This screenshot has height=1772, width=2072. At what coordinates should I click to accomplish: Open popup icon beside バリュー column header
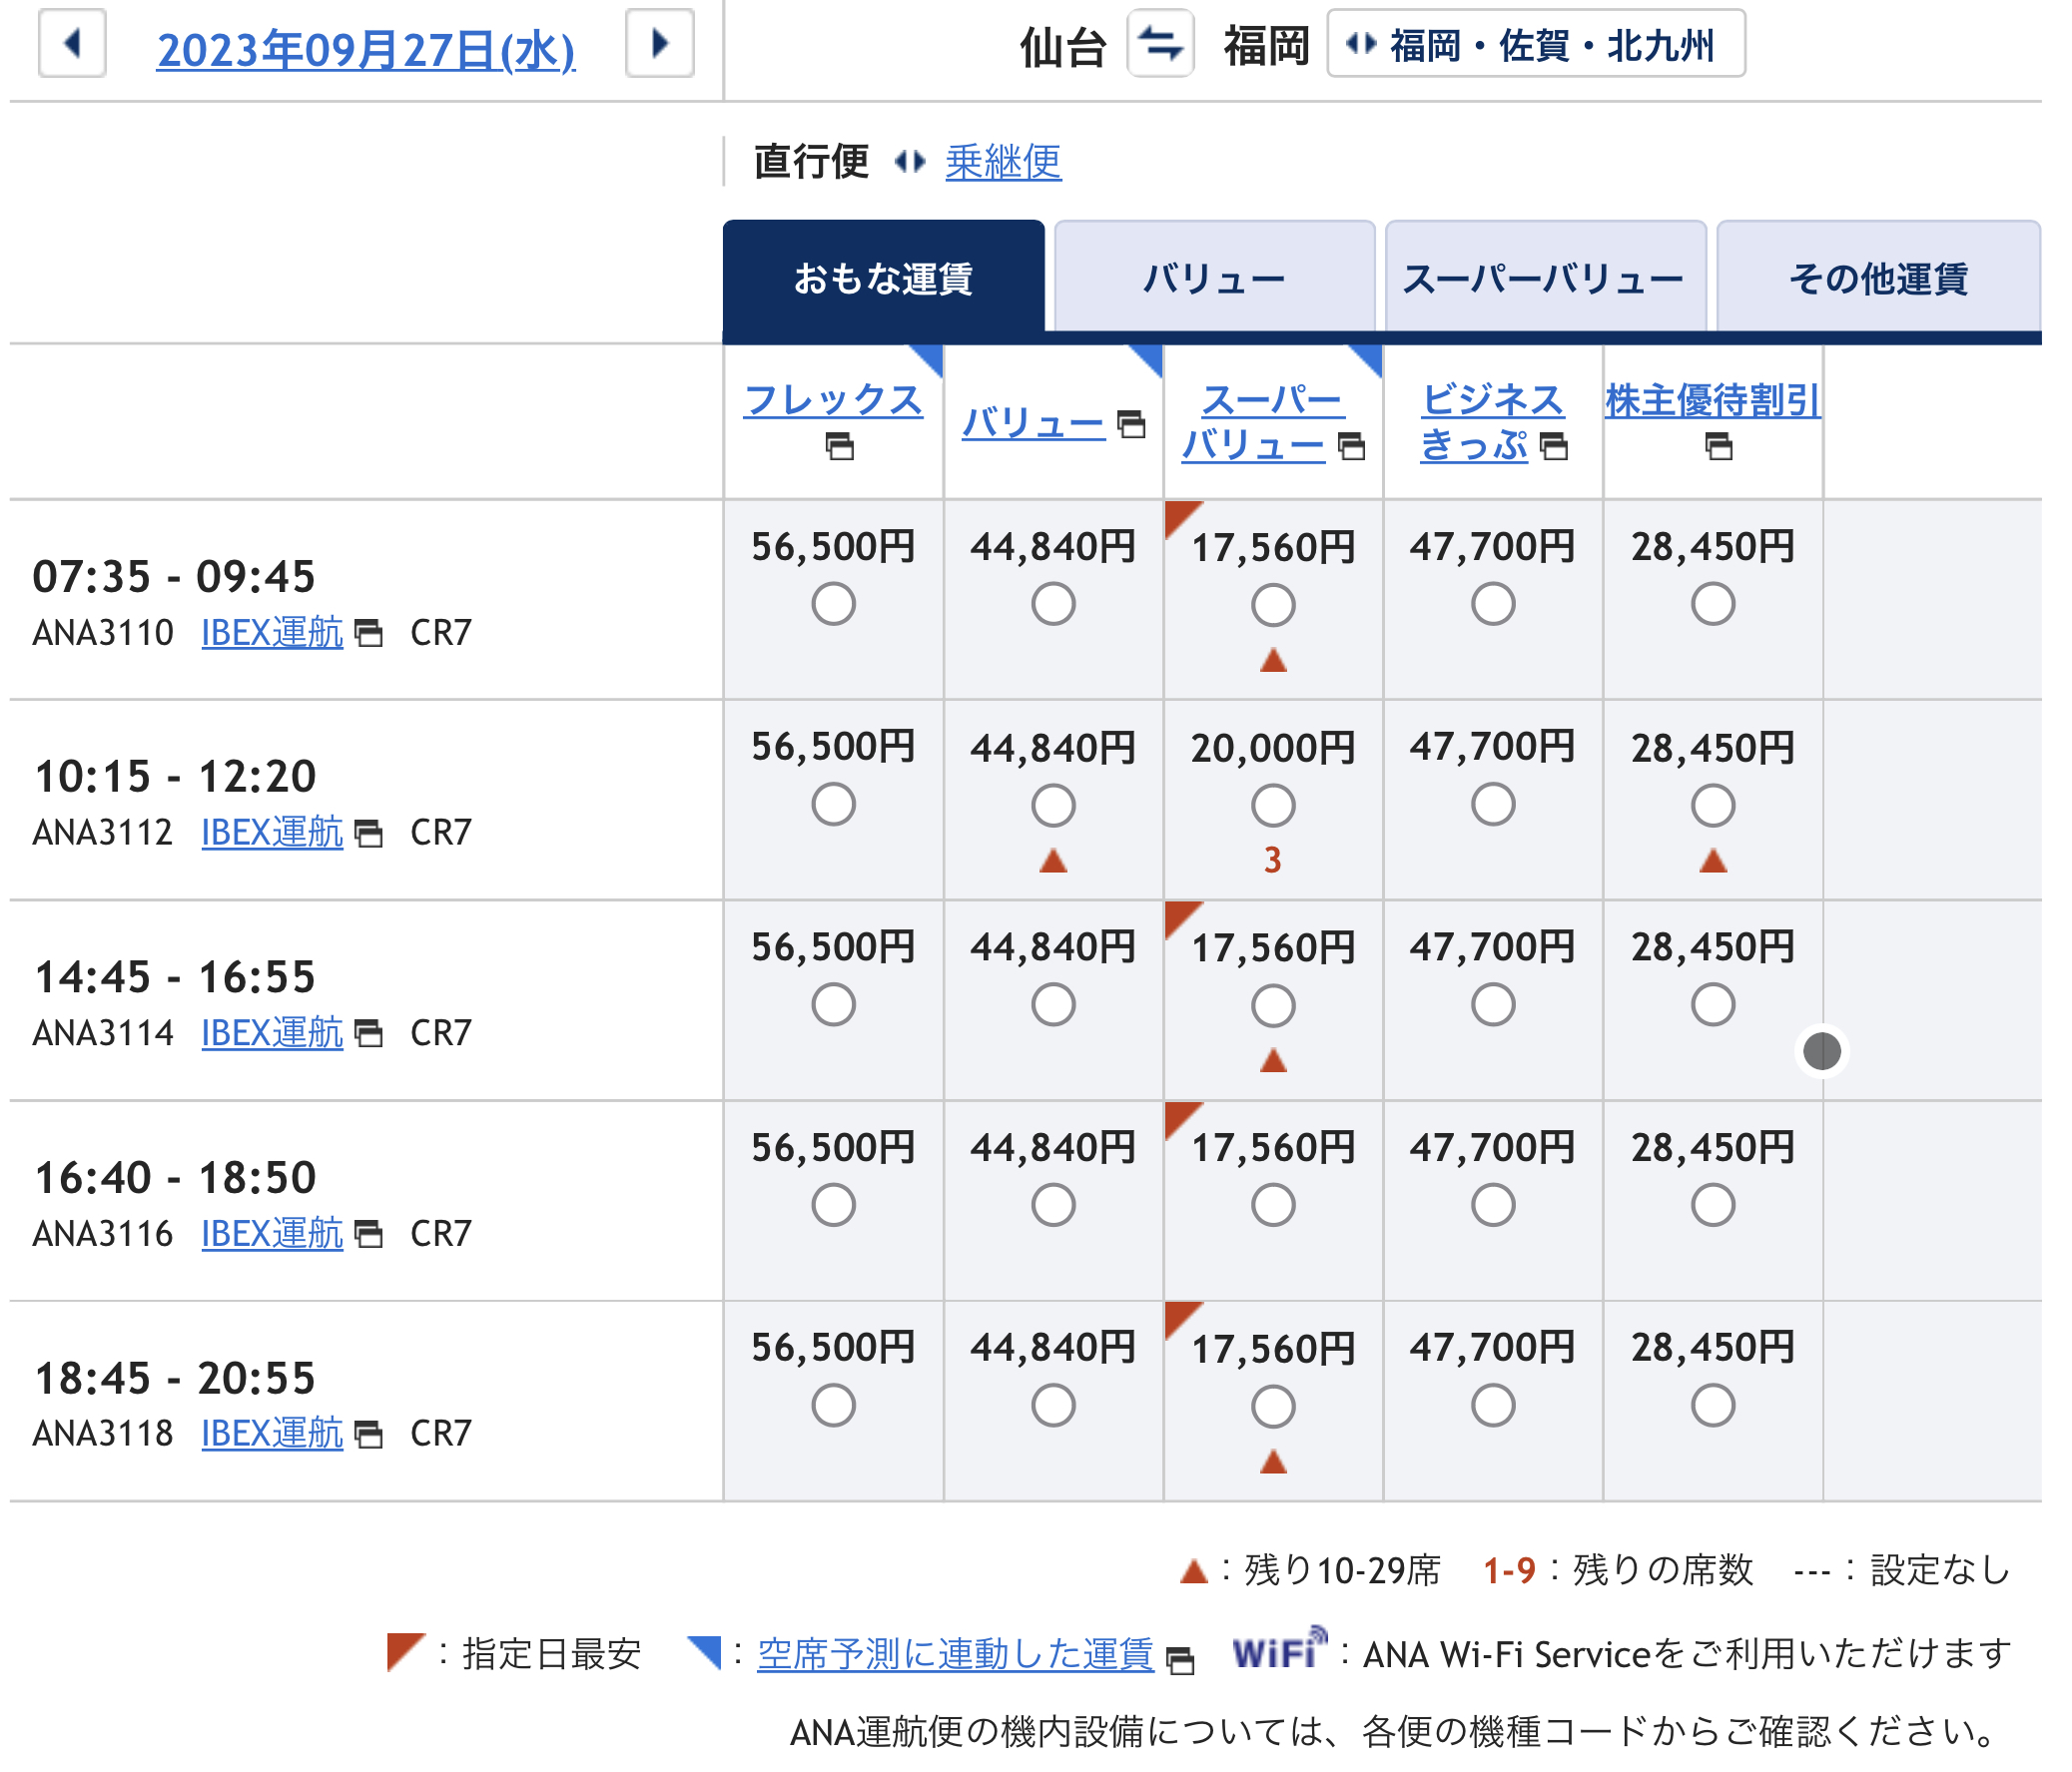pos(1131,424)
